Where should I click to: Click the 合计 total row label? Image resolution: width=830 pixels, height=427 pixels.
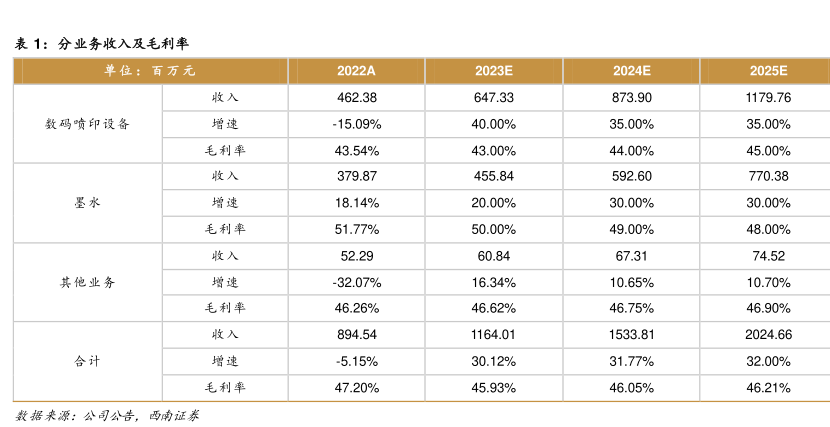pos(88,360)
